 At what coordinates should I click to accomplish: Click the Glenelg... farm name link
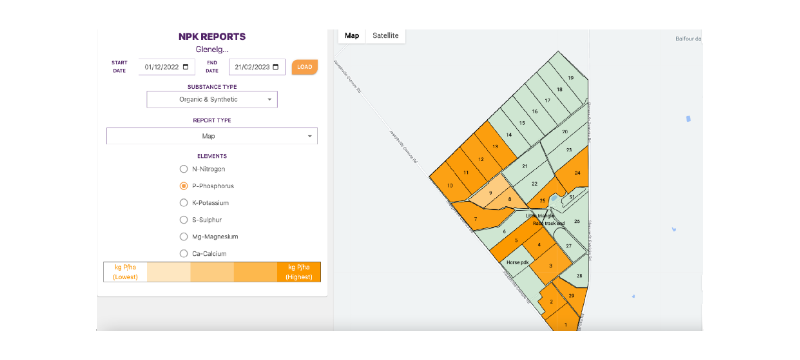pyautogui.click(x=212, y=49)
